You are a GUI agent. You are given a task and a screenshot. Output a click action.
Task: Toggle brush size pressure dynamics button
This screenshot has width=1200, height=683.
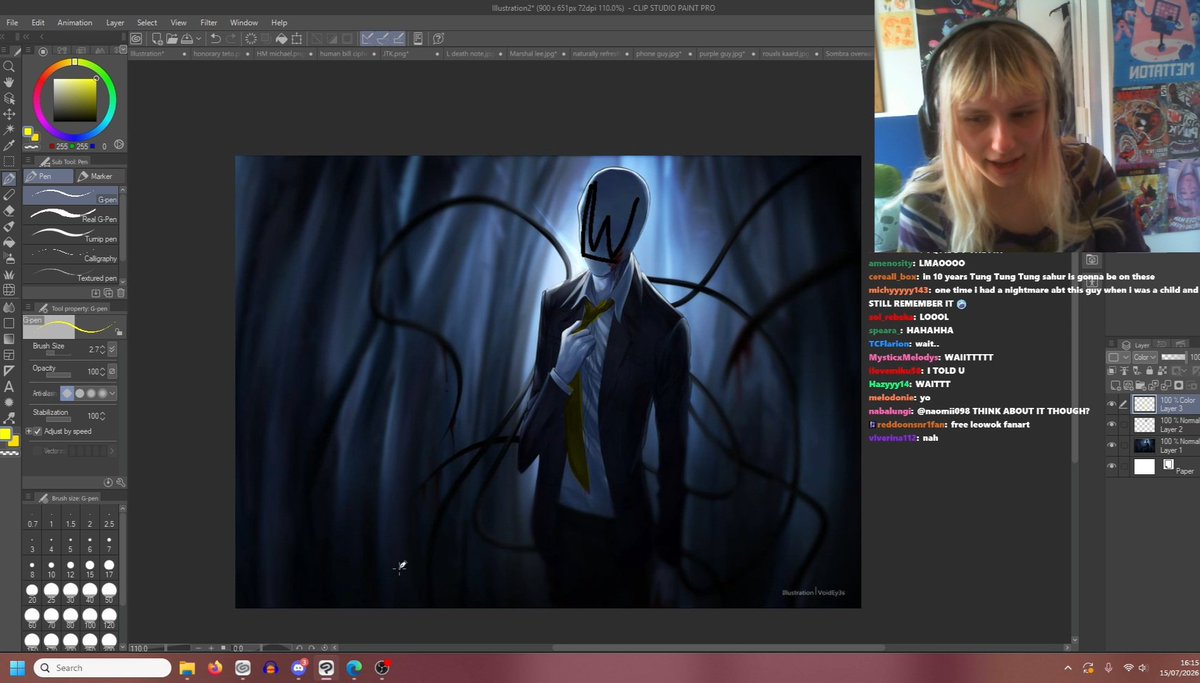[x=112, y=349]
